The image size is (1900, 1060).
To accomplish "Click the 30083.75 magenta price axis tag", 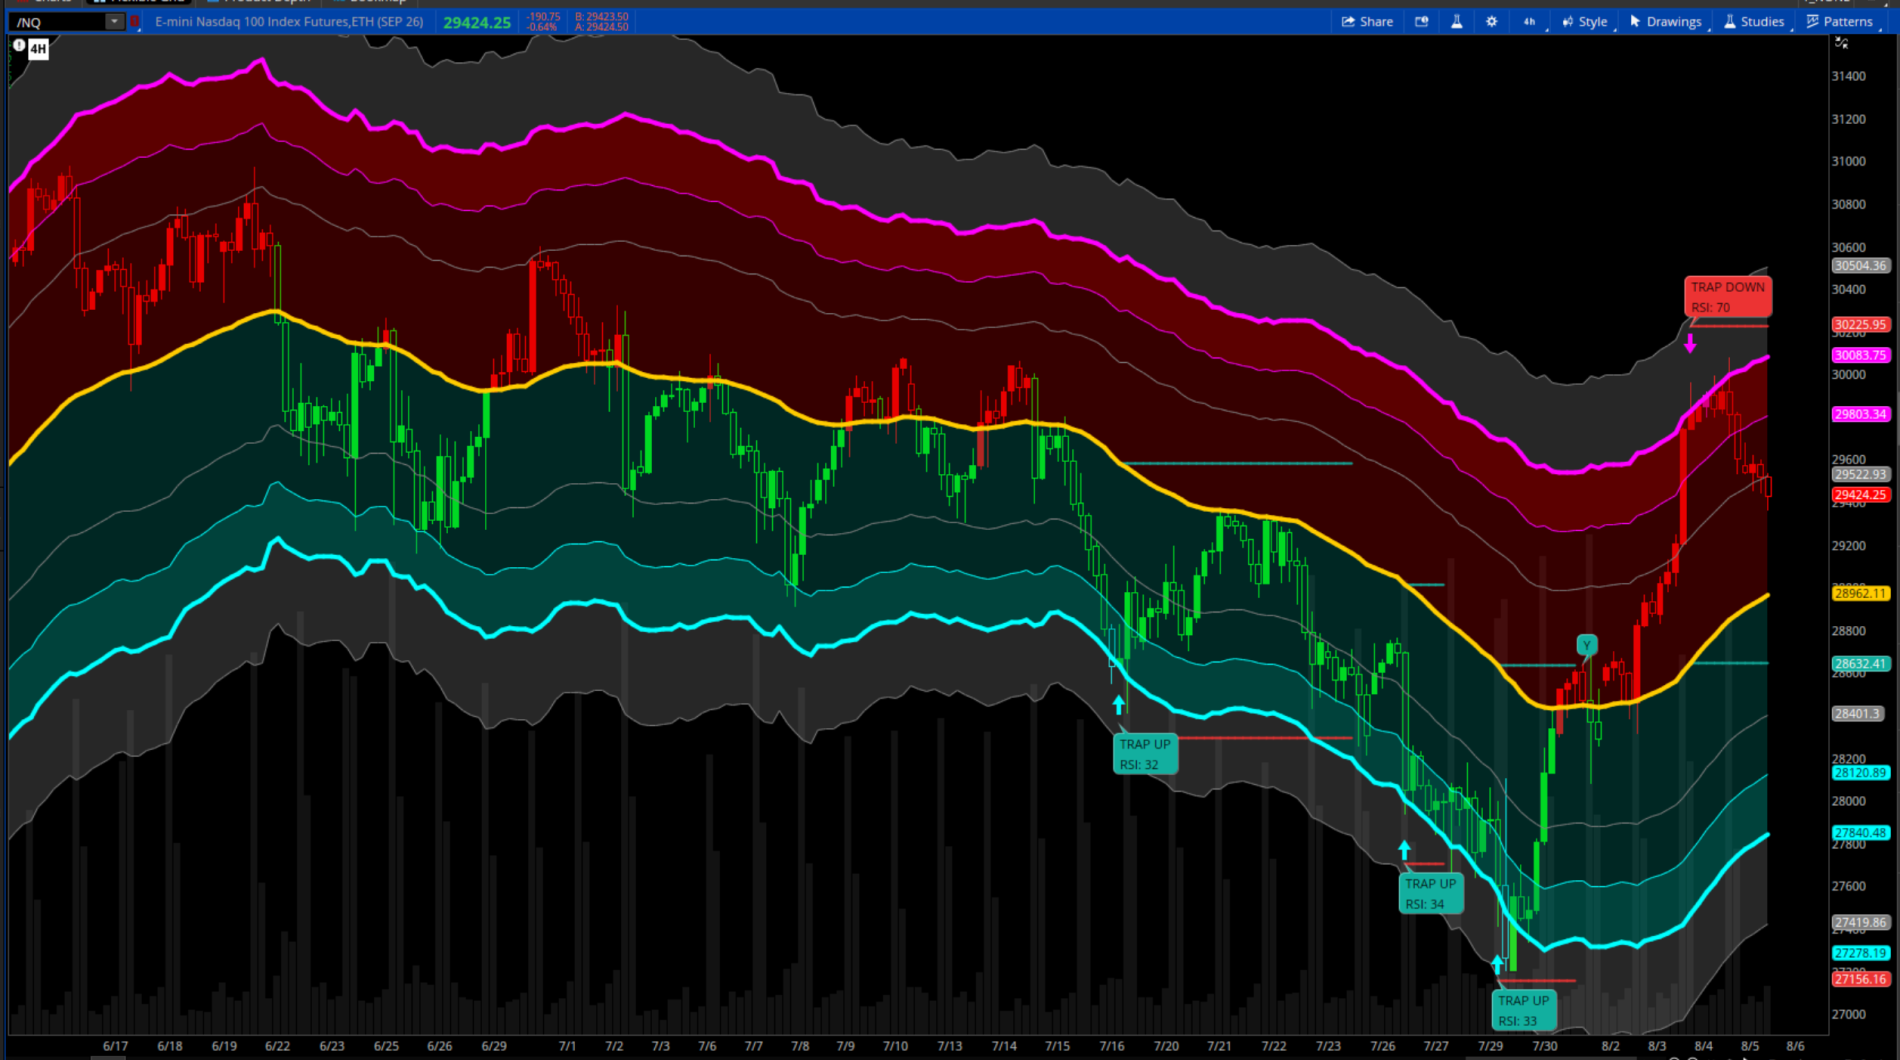I will tap(1860, 355).
